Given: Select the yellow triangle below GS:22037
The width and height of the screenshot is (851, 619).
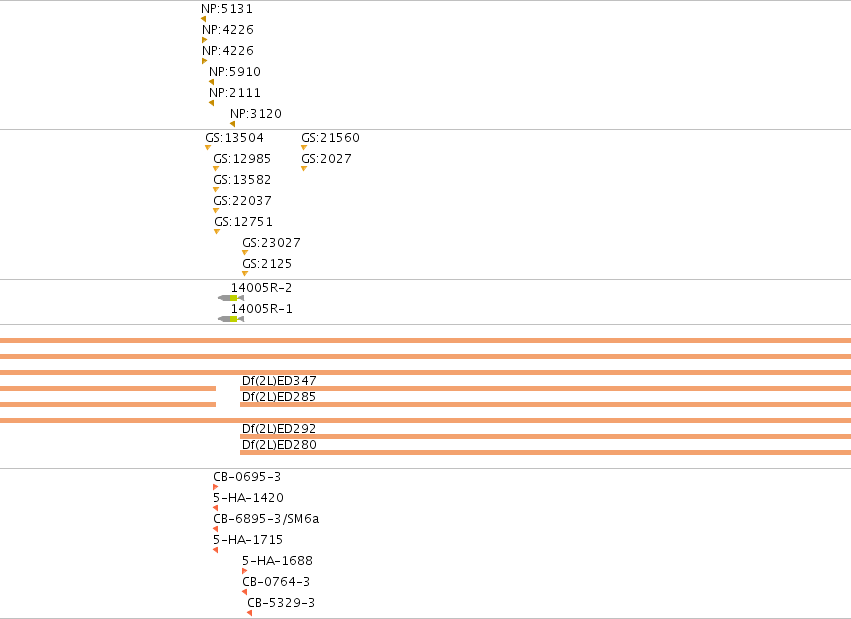Looking at the screenshot, I should point(216,210).
